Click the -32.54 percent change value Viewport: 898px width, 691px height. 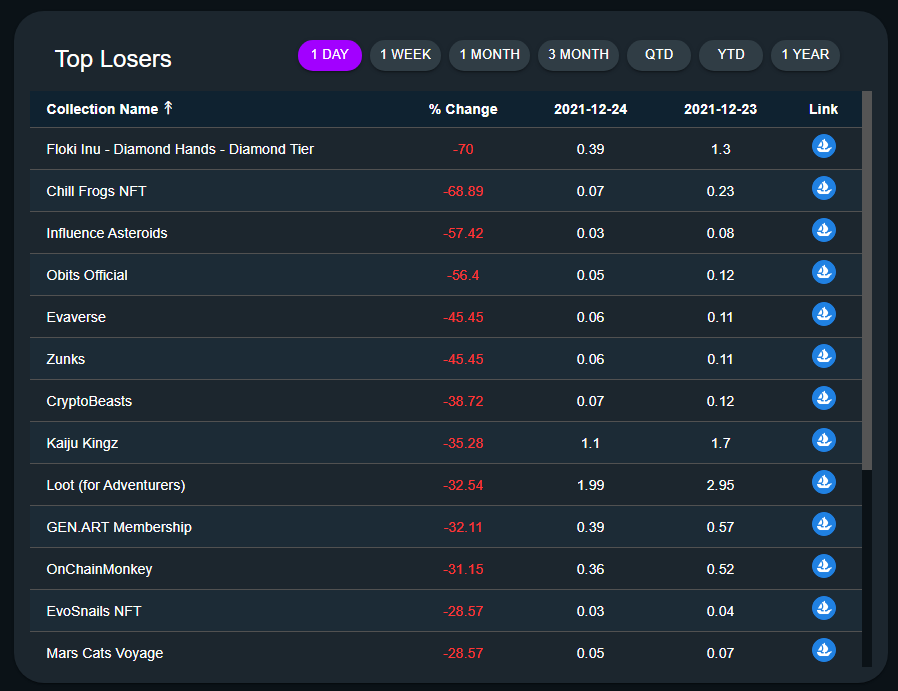pyautogui.click(x=463, y=485)
